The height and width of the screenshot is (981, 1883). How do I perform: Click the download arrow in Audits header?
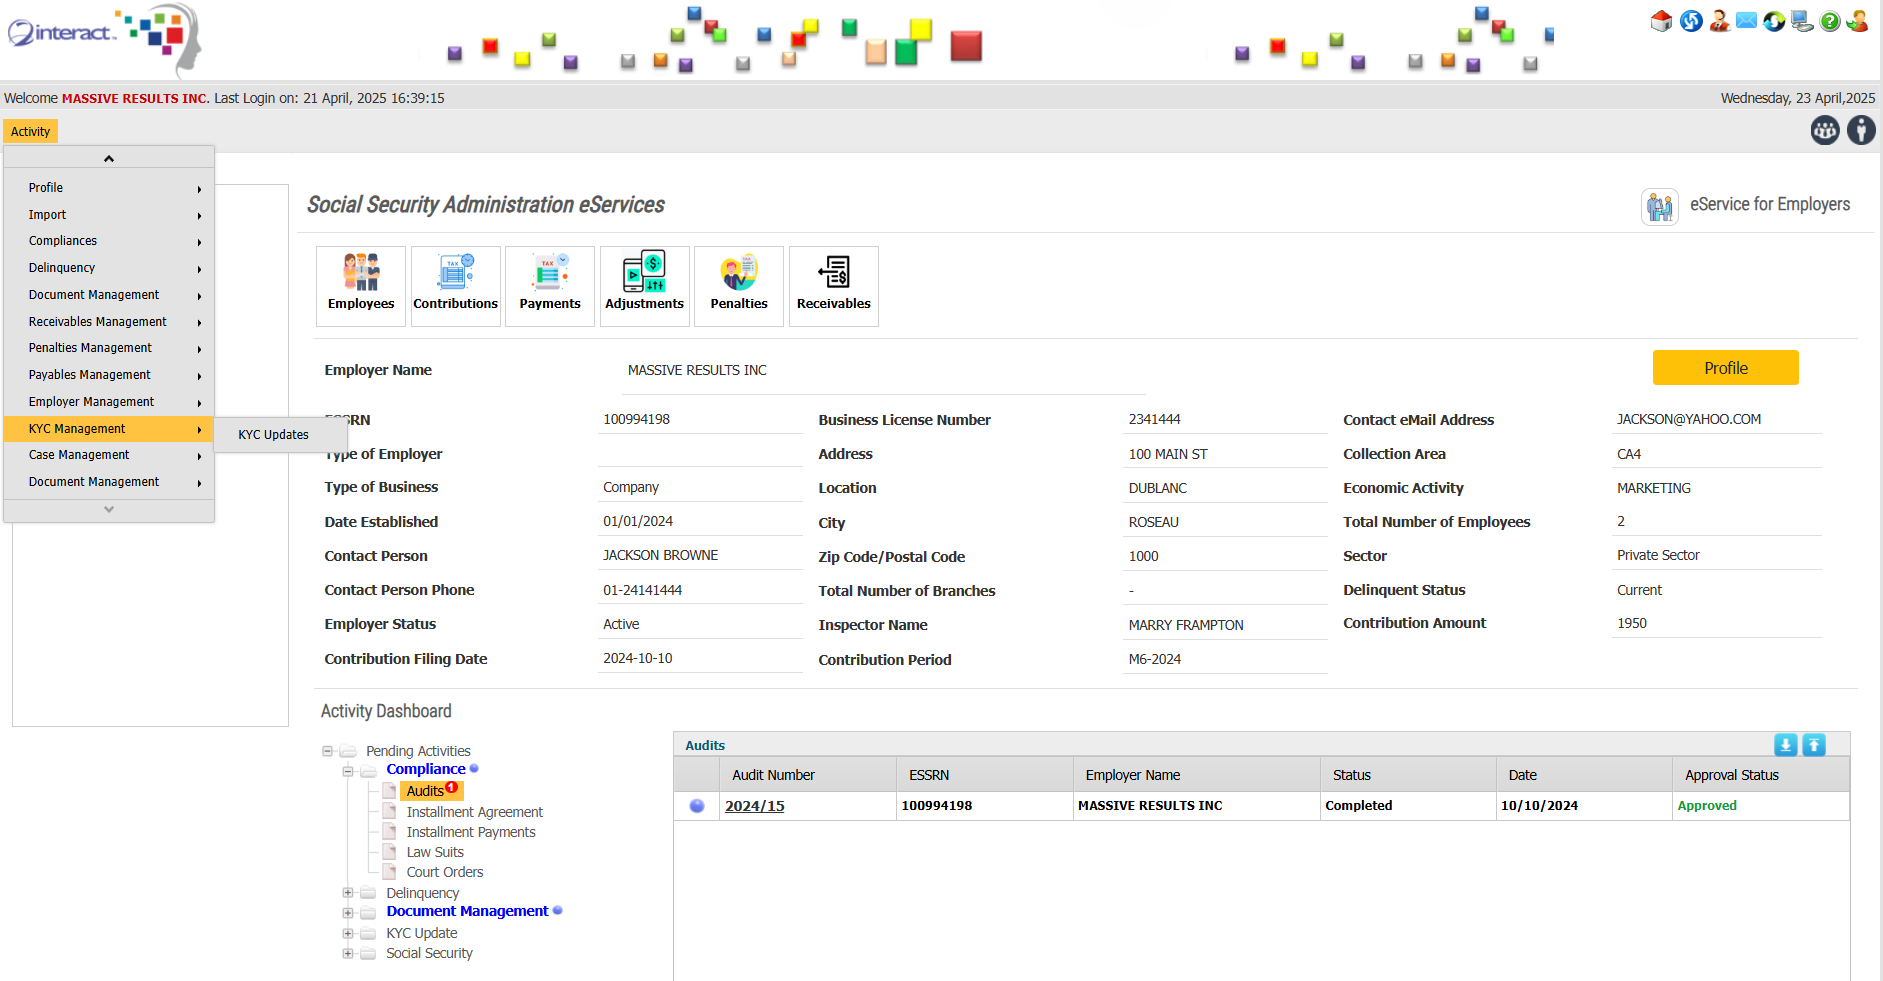pyautogui.click(x=1785, y=745)
